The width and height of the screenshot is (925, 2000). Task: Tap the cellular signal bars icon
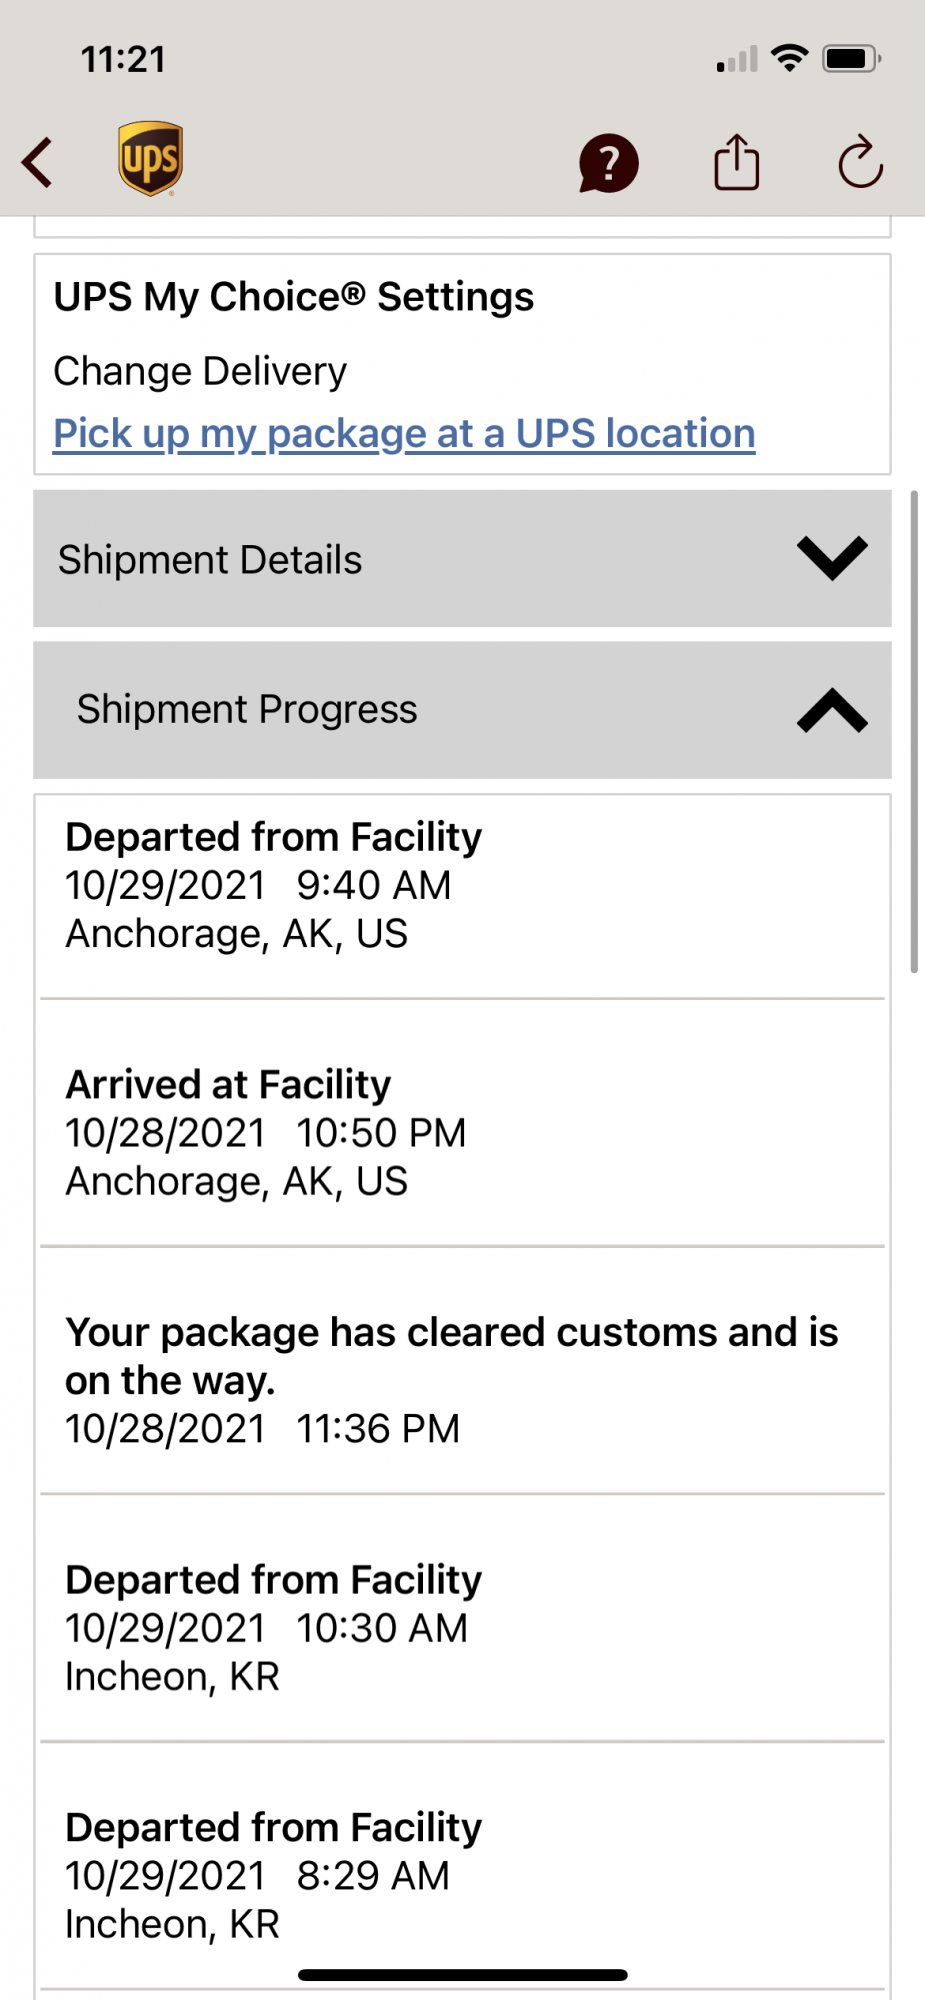[737, 61]
